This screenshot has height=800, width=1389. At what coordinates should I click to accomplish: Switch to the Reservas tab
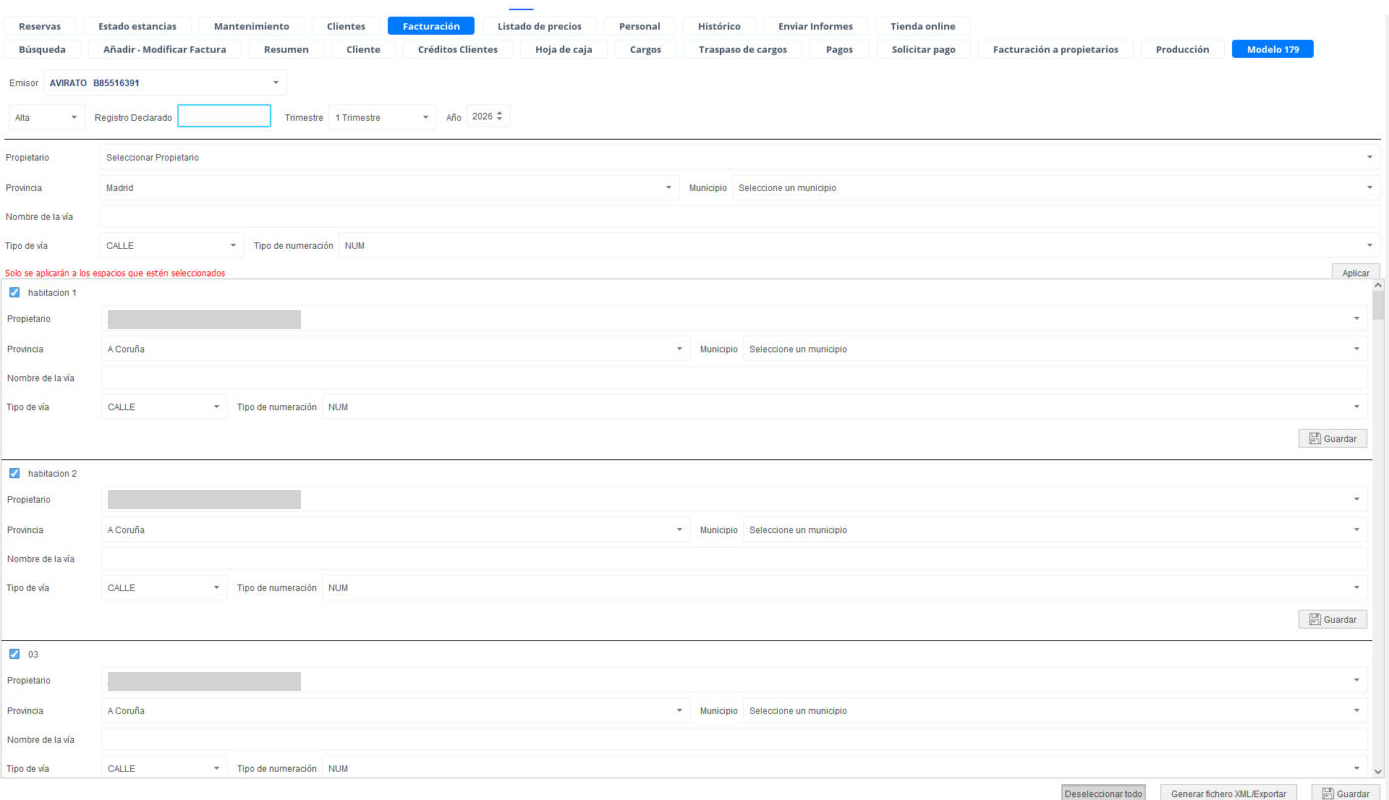[x=40, y=26]
